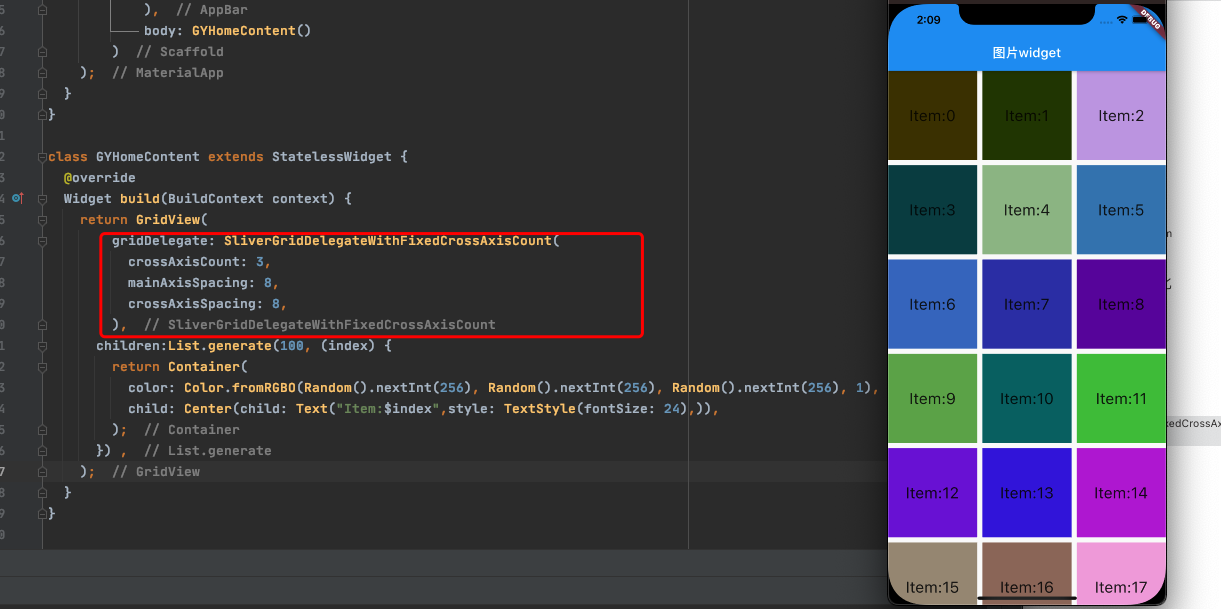Click the StatelessWidget class name
The height and width of the screenshot is (609, 1221).
(328, 157)
